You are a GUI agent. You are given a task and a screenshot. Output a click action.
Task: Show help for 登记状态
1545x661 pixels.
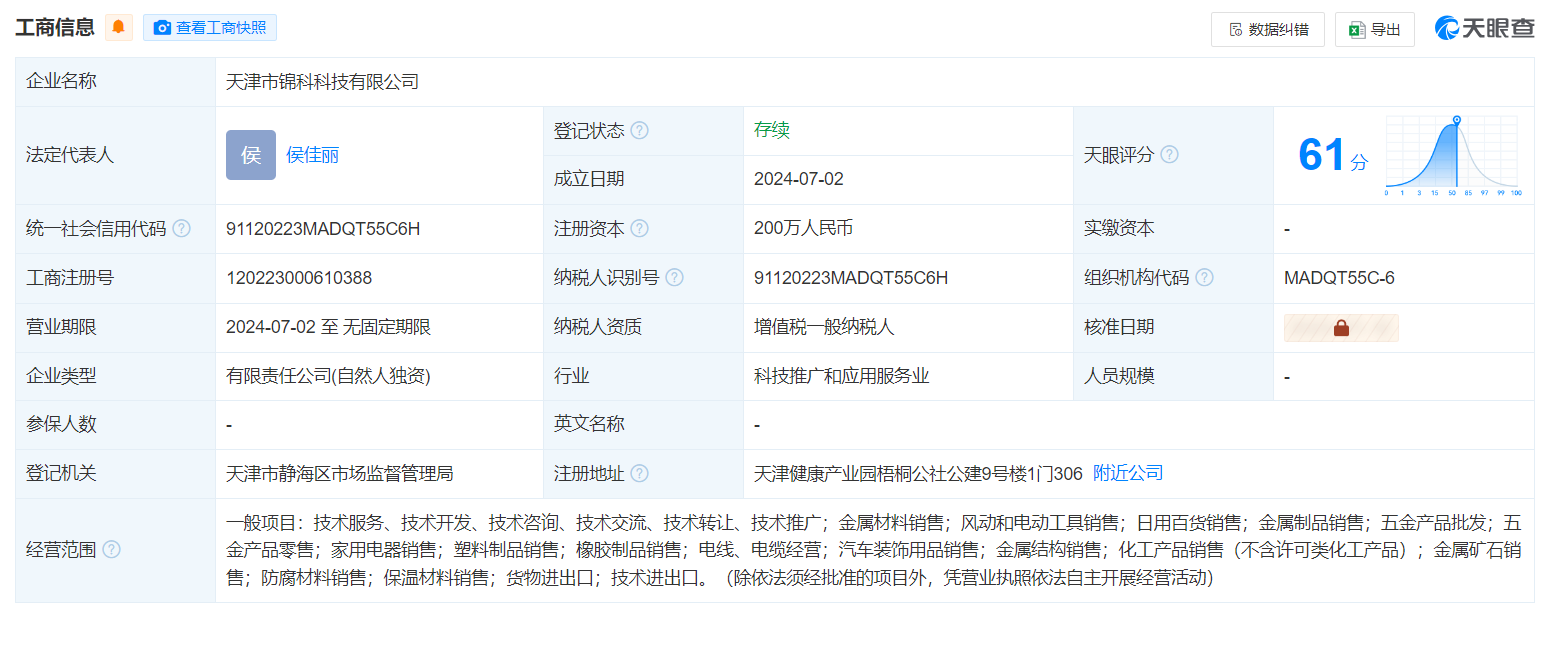(x=639, y=131)
